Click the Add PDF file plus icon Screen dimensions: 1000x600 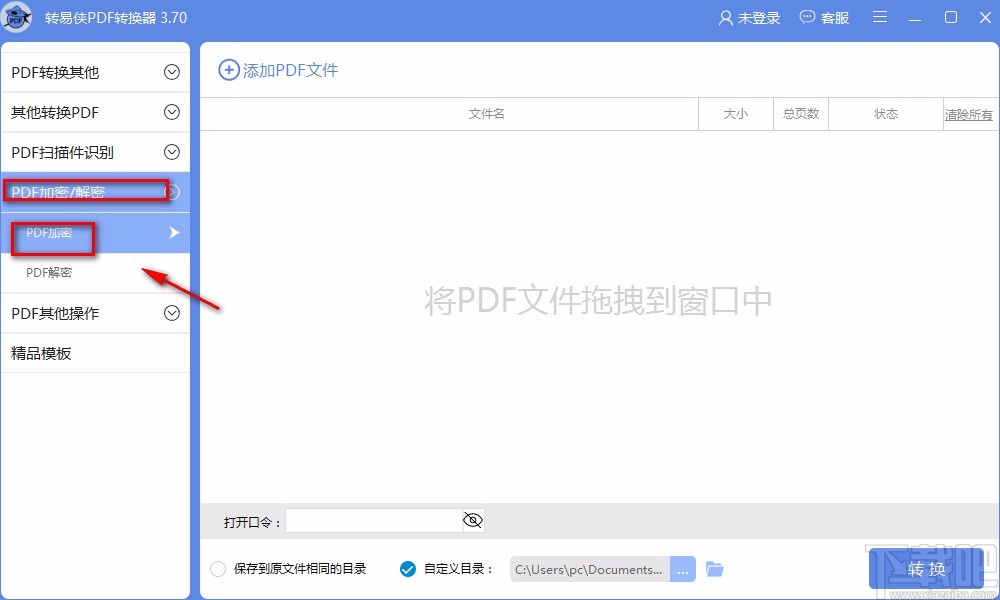(229, 69)
